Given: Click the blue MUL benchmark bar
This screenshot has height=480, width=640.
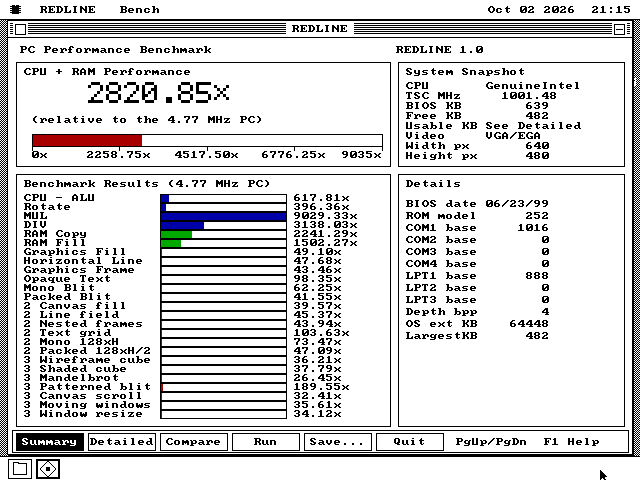Looking at the screenshot, I should click(x=223, y=216).
